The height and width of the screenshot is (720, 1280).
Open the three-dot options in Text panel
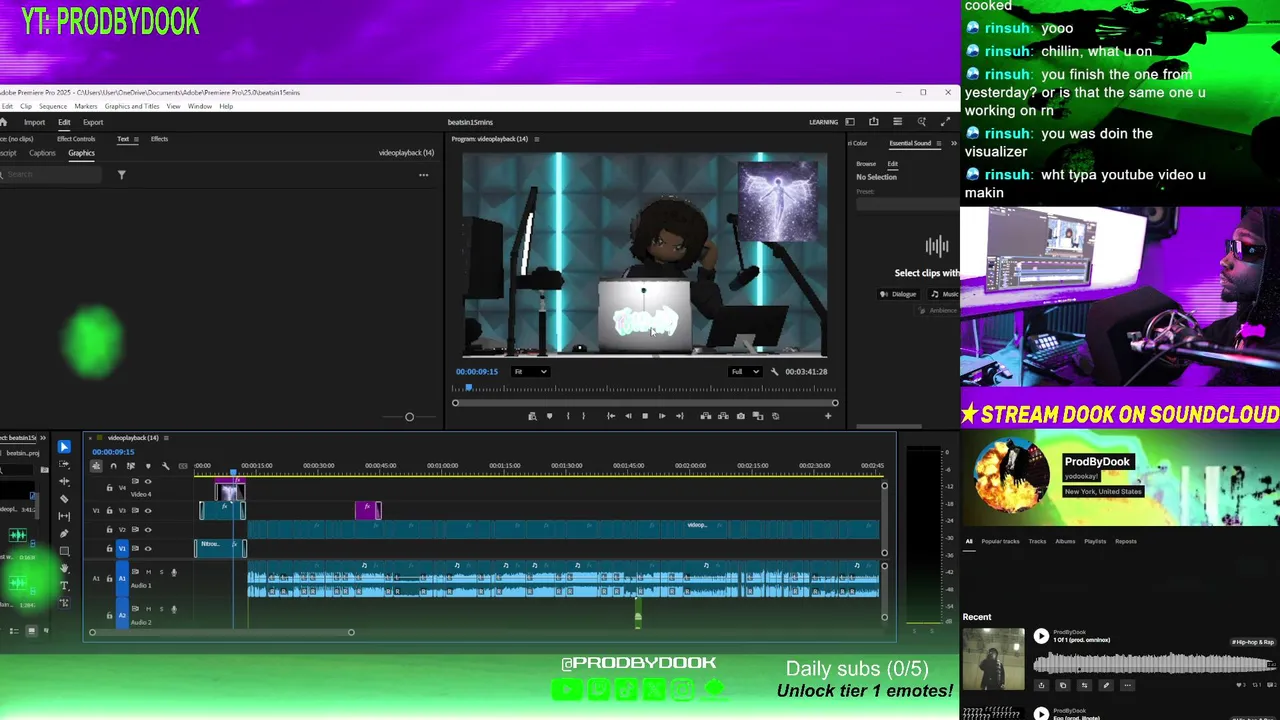point(423,175)
